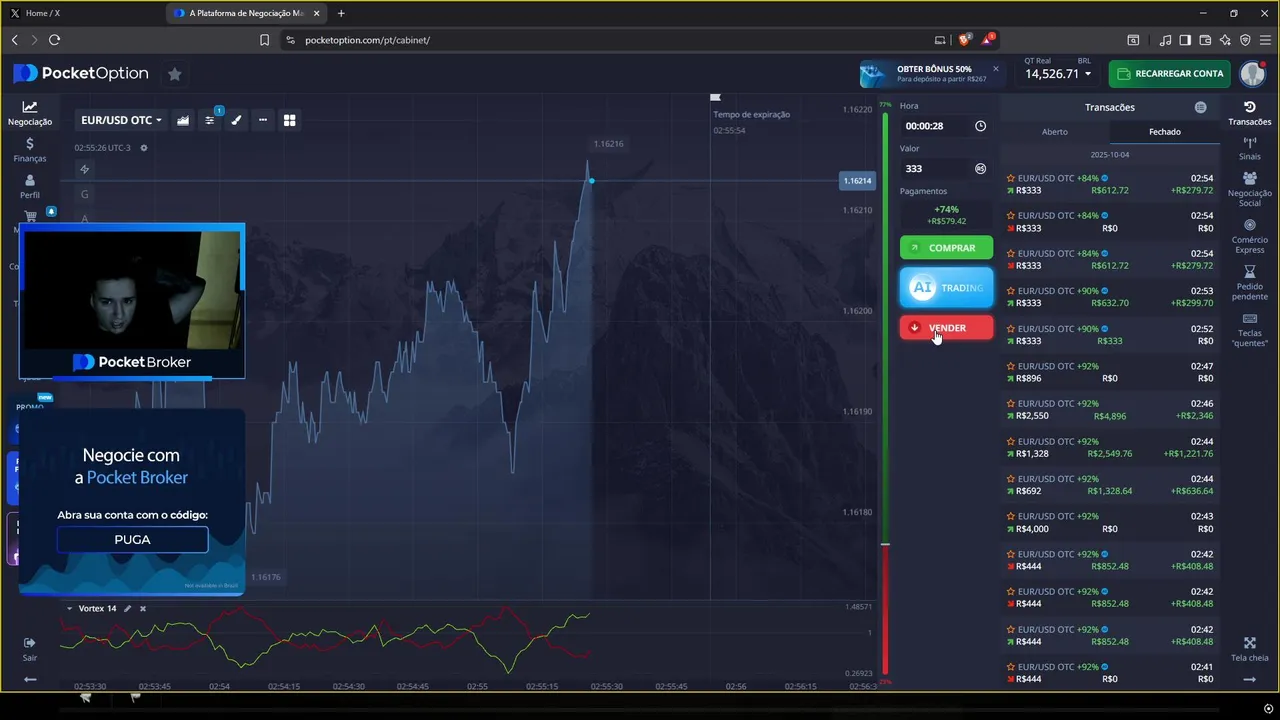1280x720 pixels.
Task: Click the current price label 1.16214
Action: 857,181
